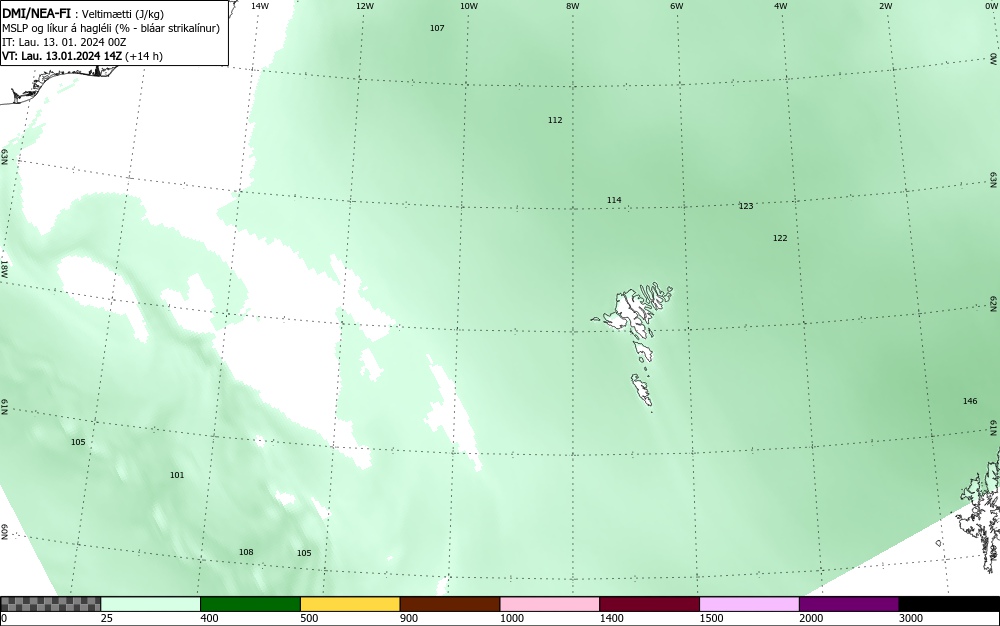Click the map value 107
1000x626 pixels.
pyautogui.click(x=437, y=28)
